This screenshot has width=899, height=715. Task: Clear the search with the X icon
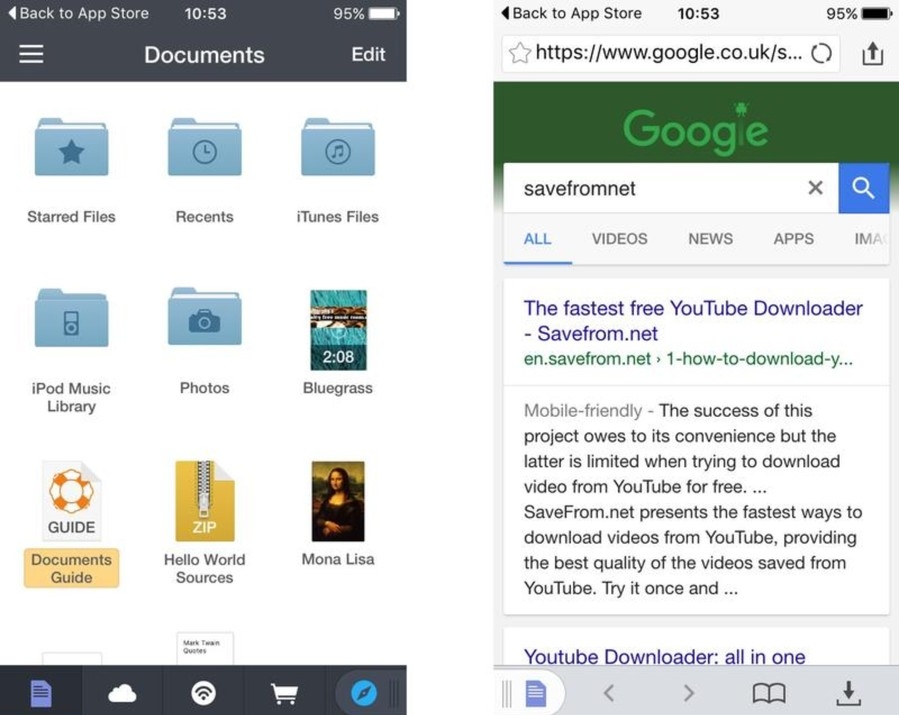815,187
